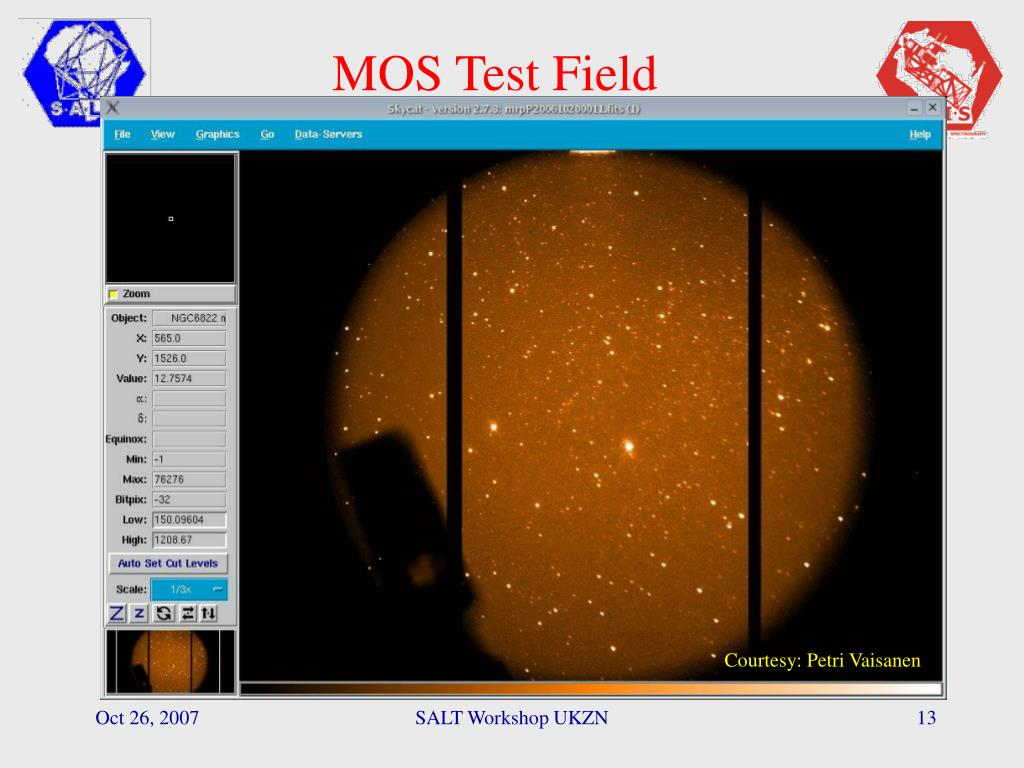Click the color ramp bar below image
Screen dimensions: 1024x768
(591, 688)
